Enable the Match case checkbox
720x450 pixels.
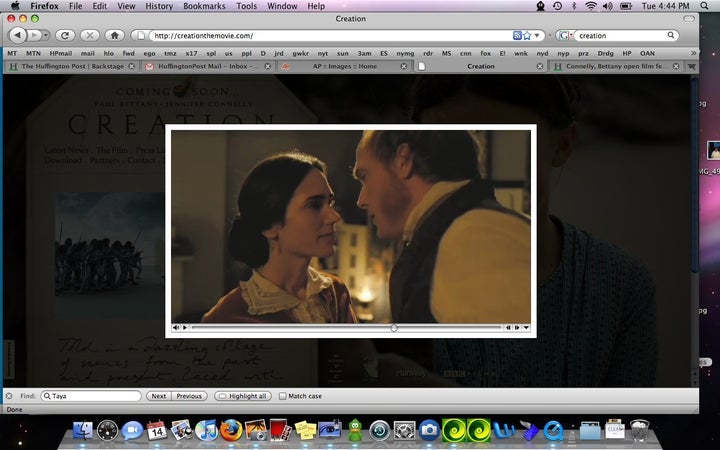(282, 396)
